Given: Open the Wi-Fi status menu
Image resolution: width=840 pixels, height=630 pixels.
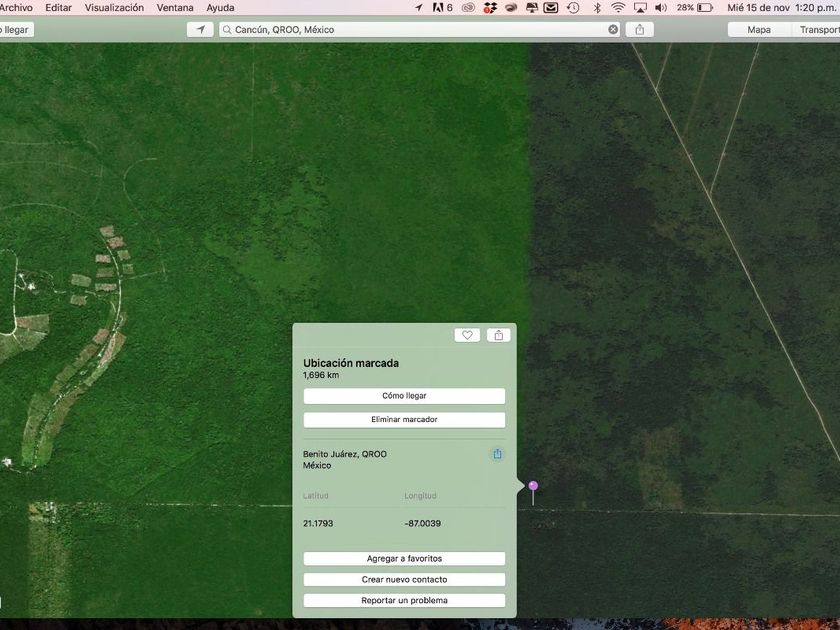Looking at the screenshot, I should tap(618, 8).
